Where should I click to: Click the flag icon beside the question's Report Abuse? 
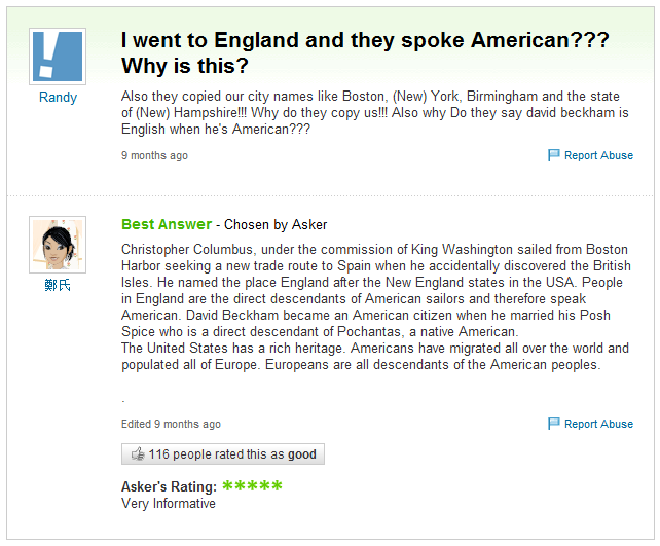[554, 155]
